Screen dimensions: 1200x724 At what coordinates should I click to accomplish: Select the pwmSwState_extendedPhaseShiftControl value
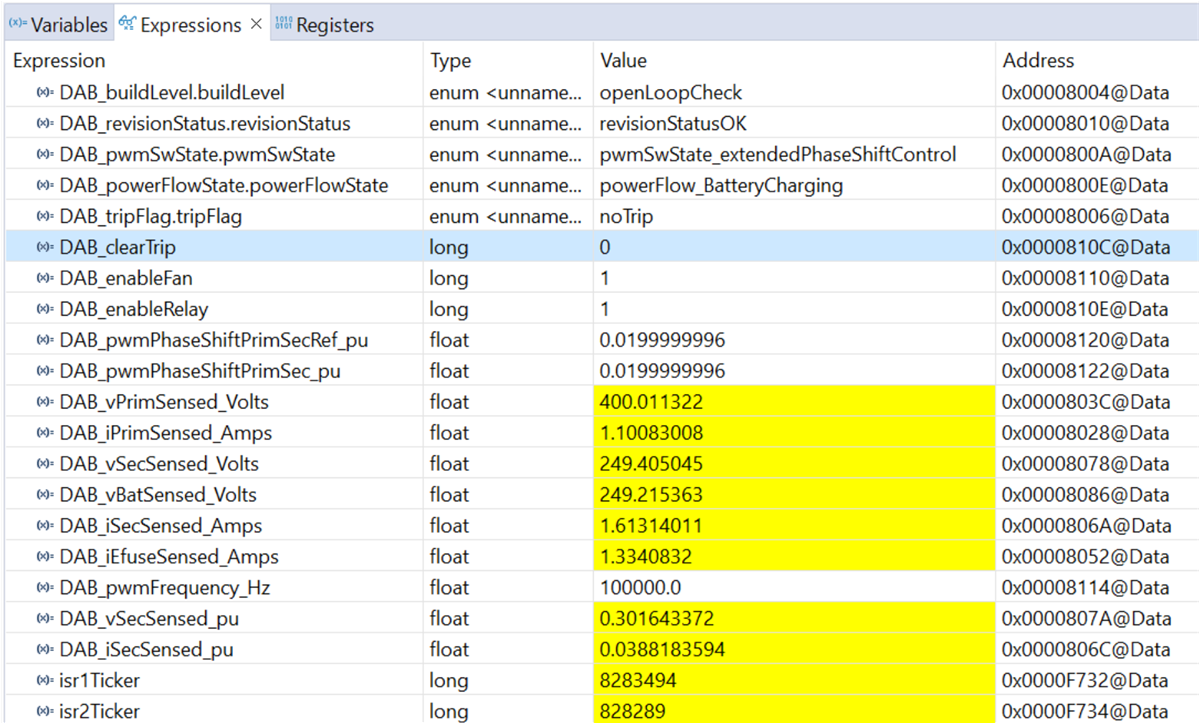click(777, 155)
